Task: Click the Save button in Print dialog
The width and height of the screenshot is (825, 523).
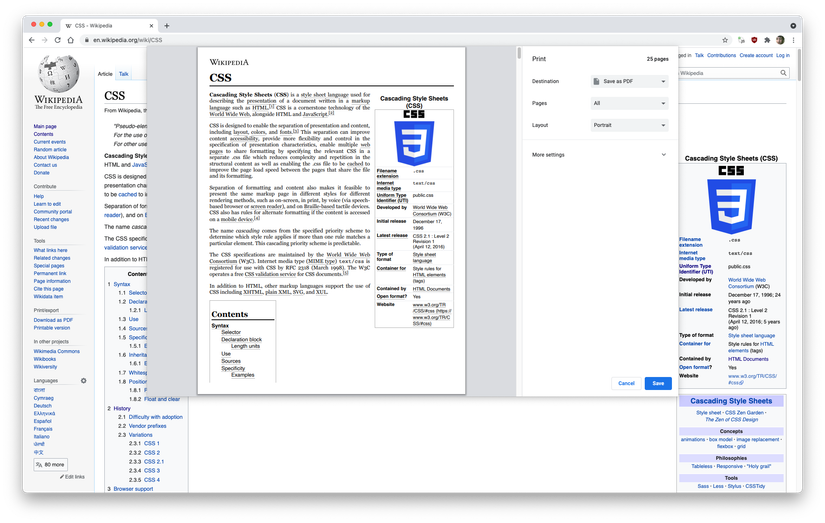Action: click(x=658, y=383)
